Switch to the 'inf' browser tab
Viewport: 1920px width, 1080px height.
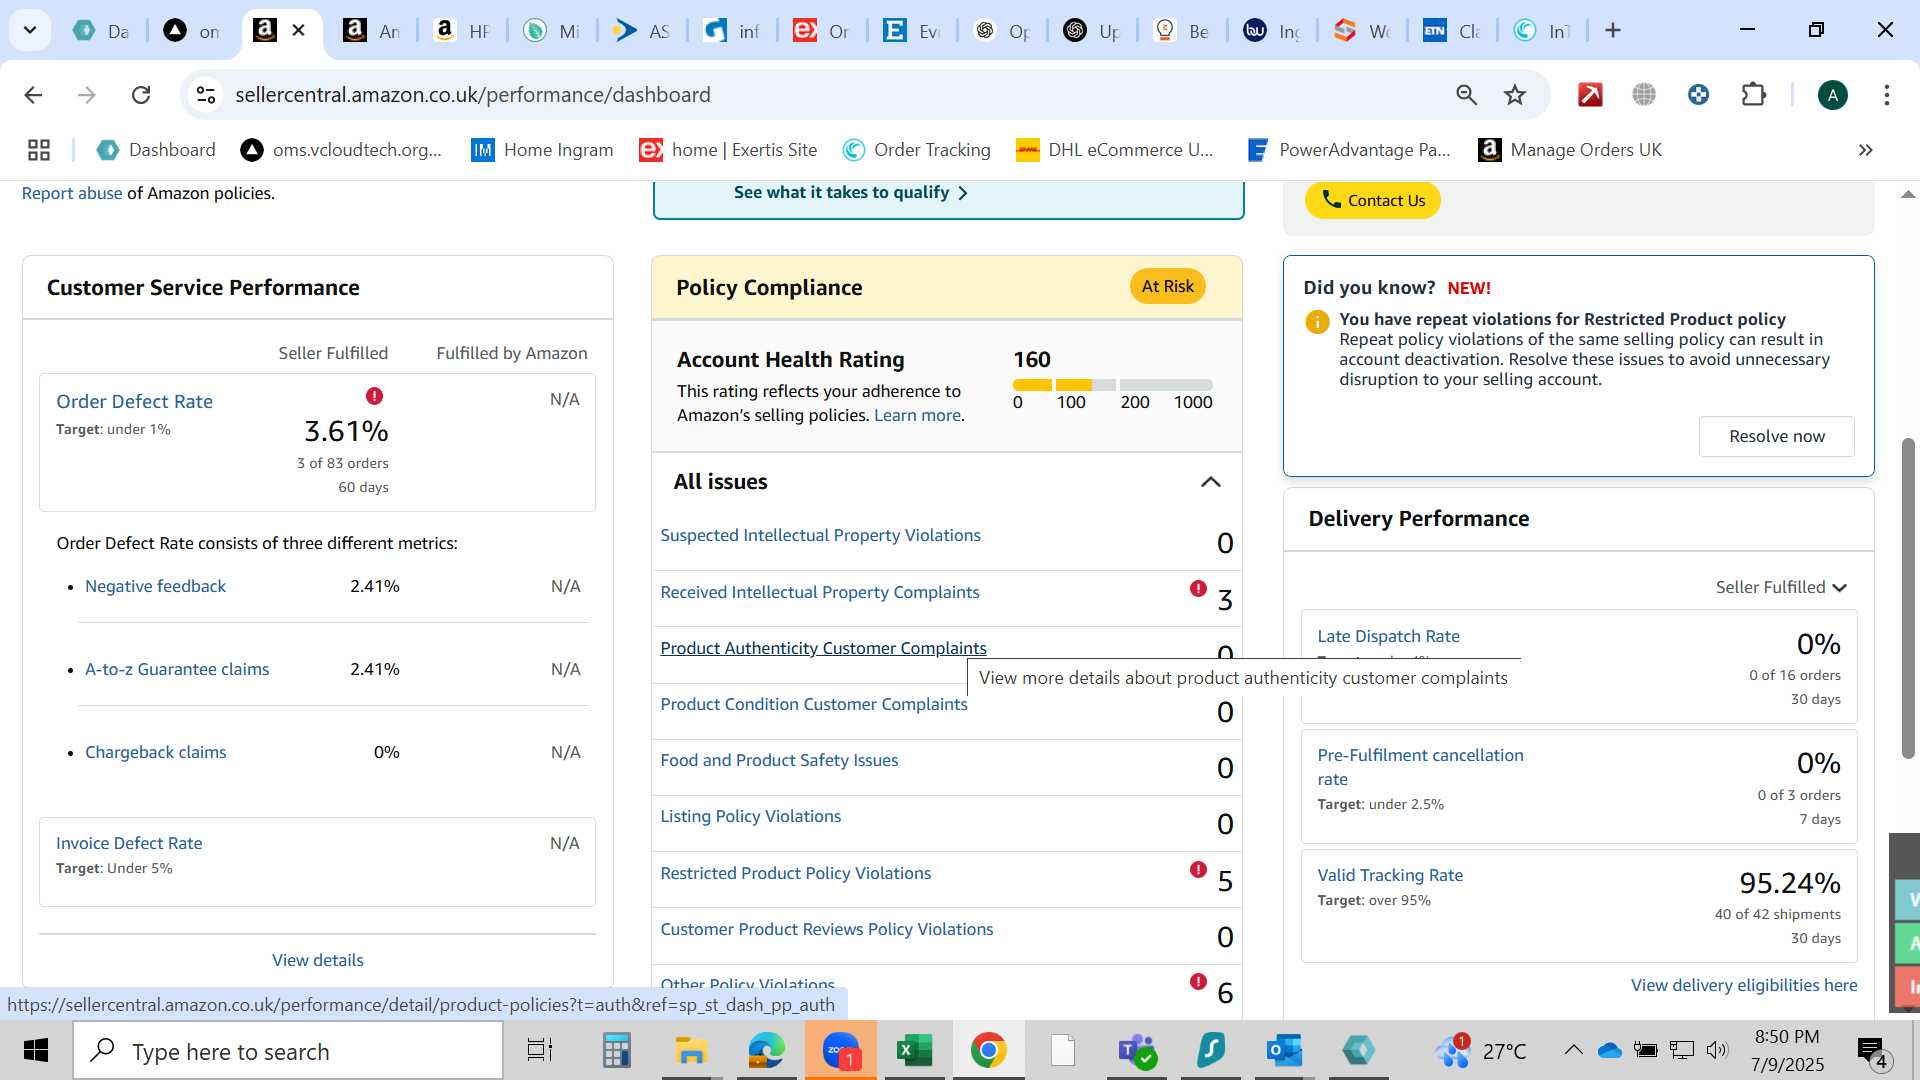[731, 31]
